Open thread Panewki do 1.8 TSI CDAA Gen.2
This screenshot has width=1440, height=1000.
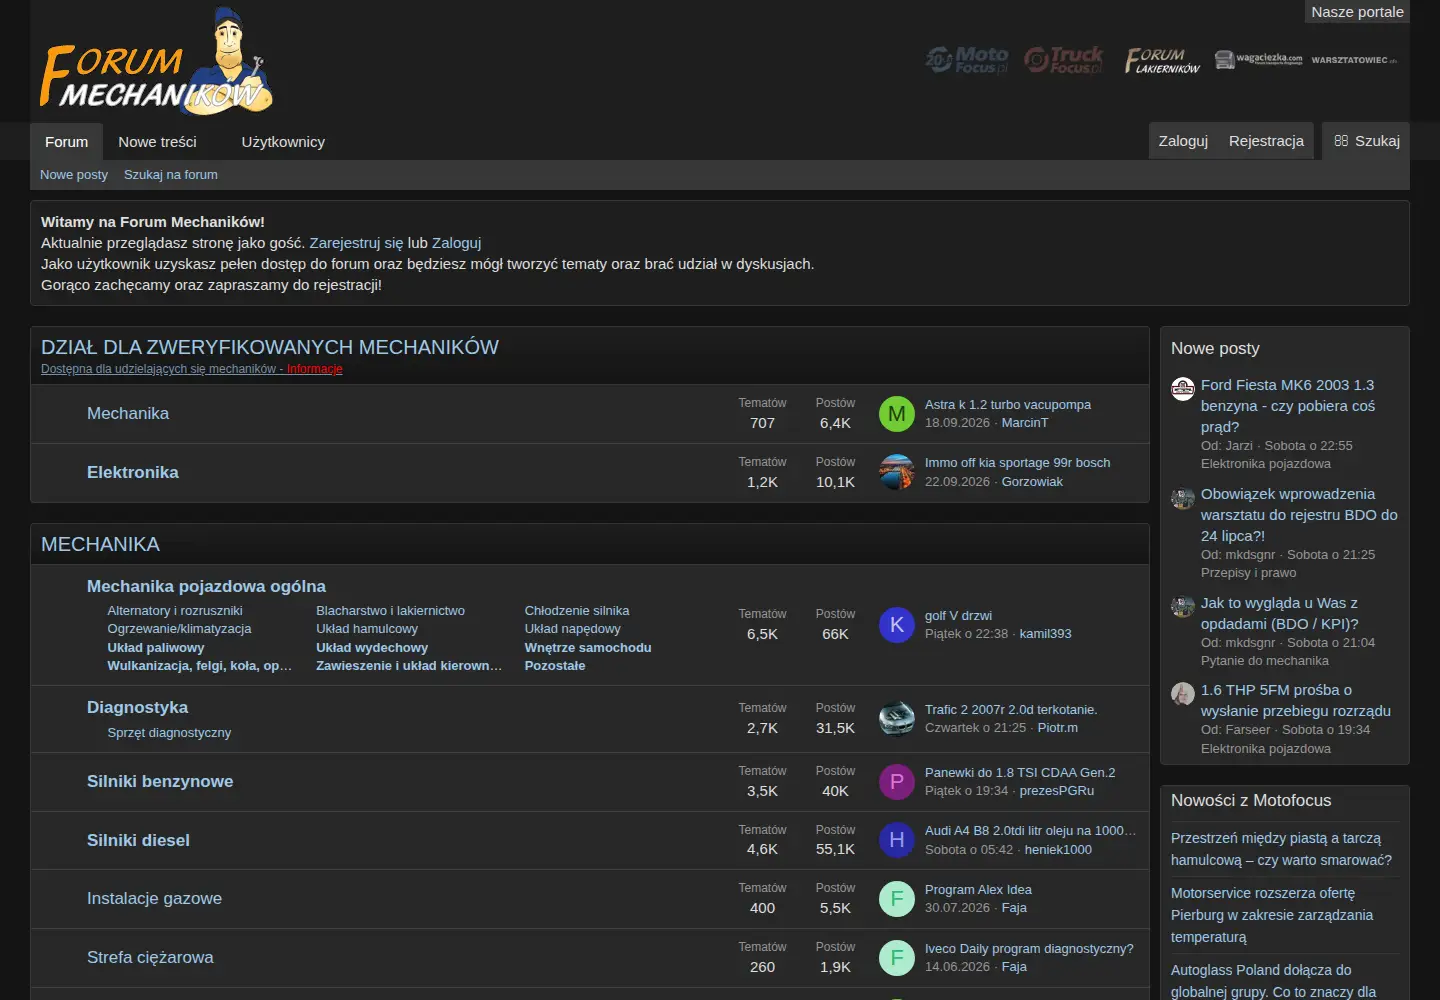click(1020, 773)
